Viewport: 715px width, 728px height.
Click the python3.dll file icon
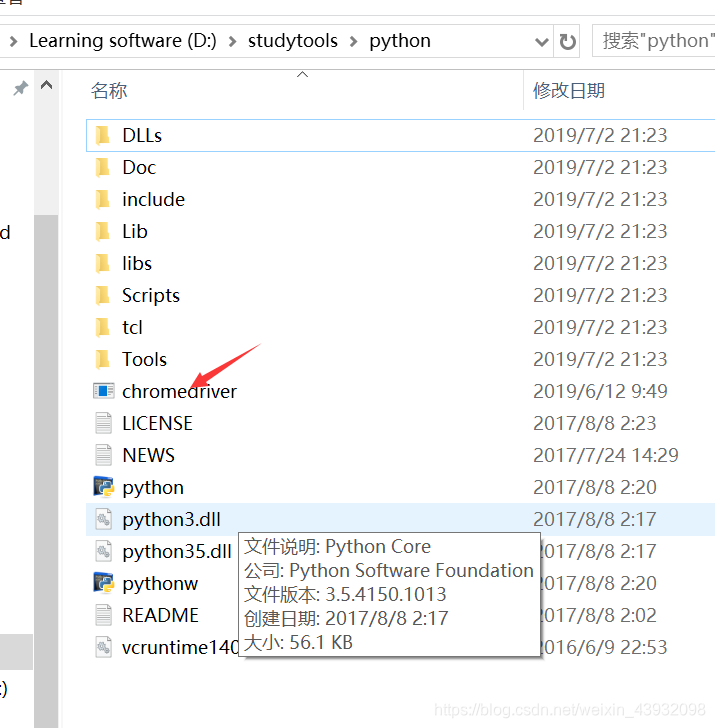pyautogui.click(x=104, y=520)
